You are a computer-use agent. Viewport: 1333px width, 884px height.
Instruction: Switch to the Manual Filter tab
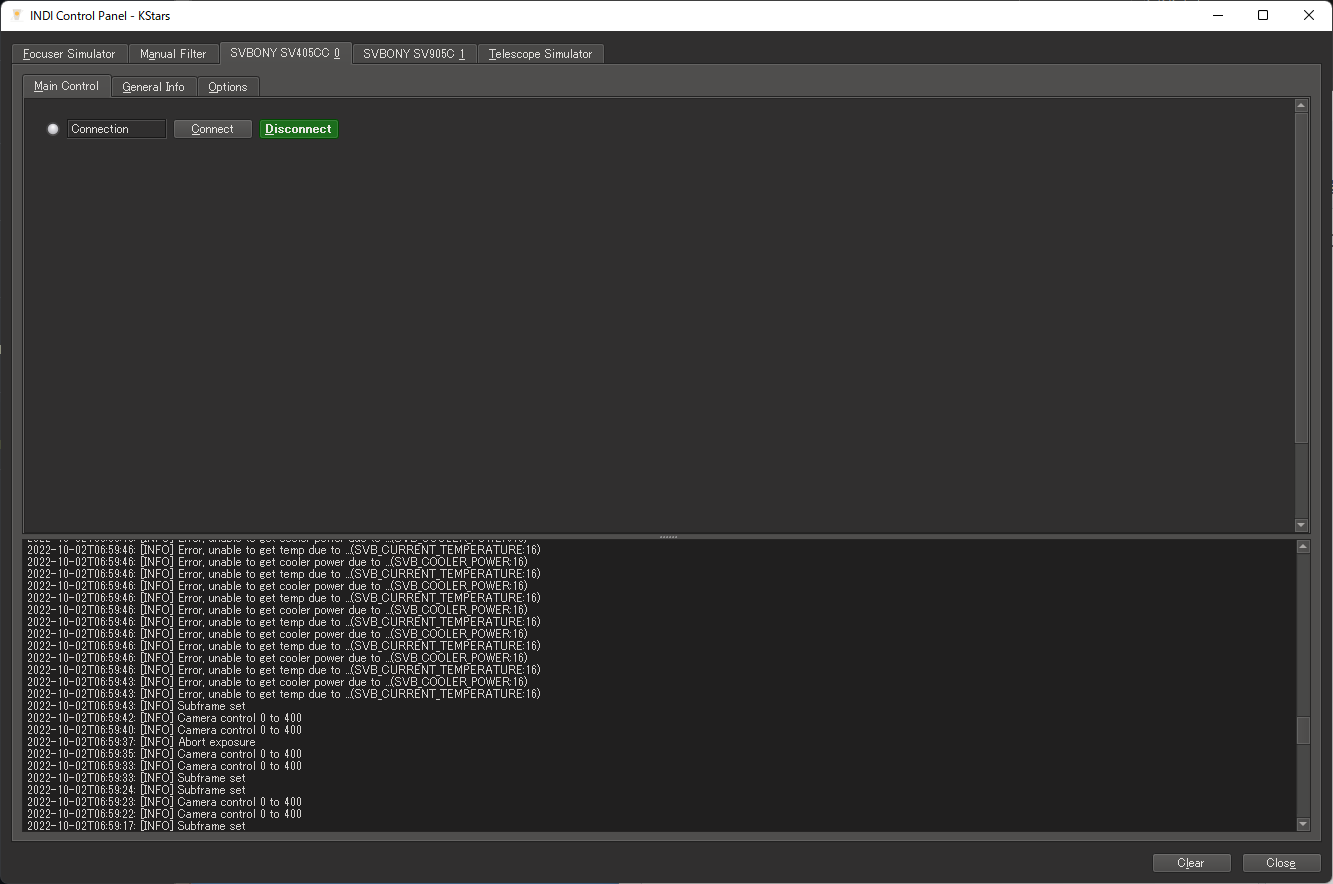pyautogui.click(x=173, y=53)
